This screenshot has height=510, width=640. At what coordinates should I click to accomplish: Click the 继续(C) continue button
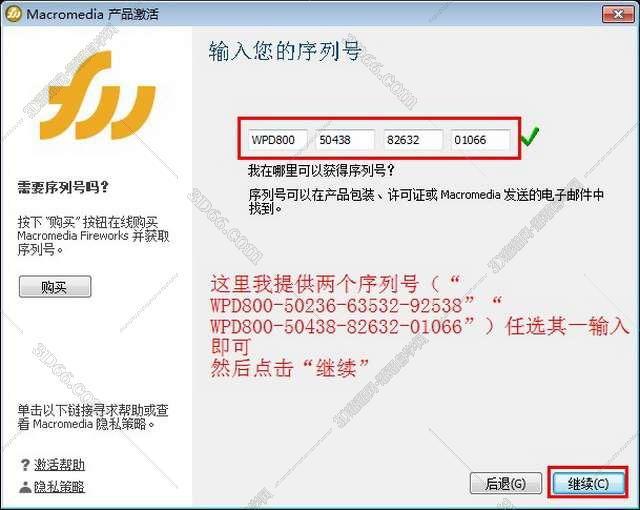(x=588, y=483)
